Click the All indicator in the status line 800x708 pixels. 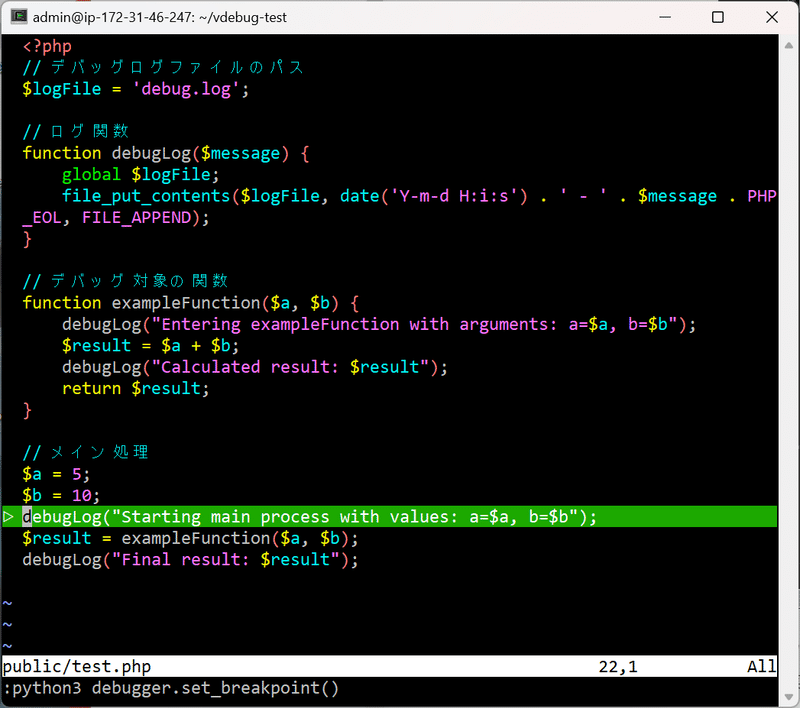pyautogui.click(x=762, y=665)
